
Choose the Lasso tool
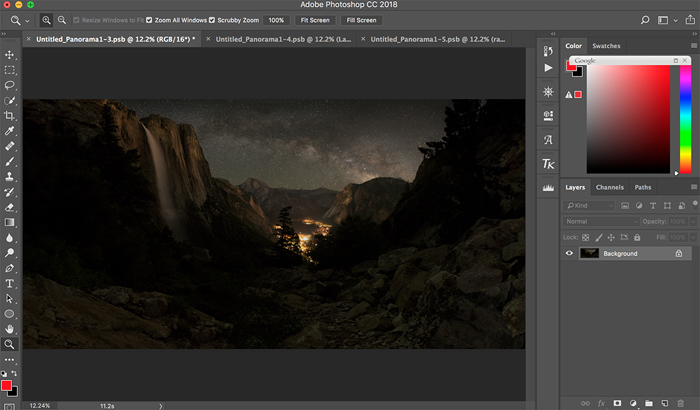(x=10, y=85)
